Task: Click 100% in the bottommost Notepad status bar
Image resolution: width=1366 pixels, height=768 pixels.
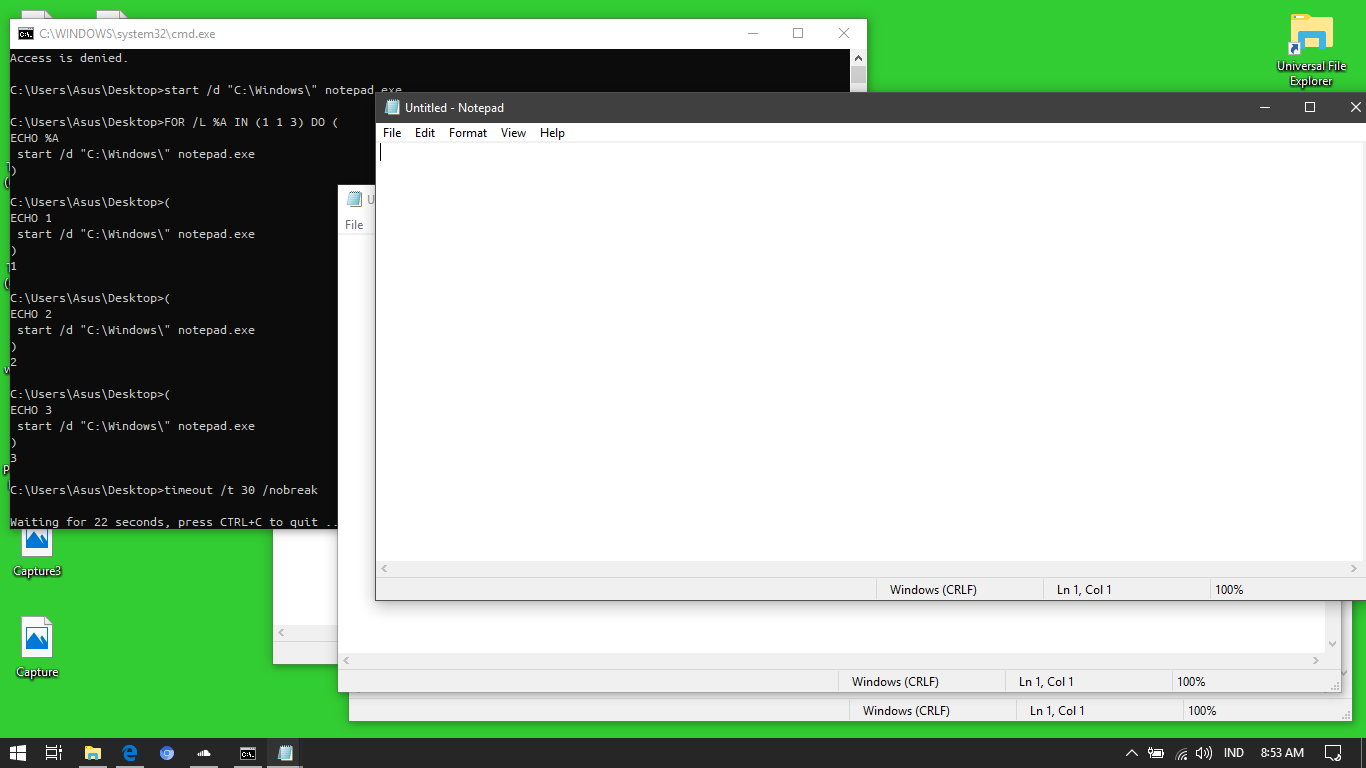Action: [x=1202, y=711]
